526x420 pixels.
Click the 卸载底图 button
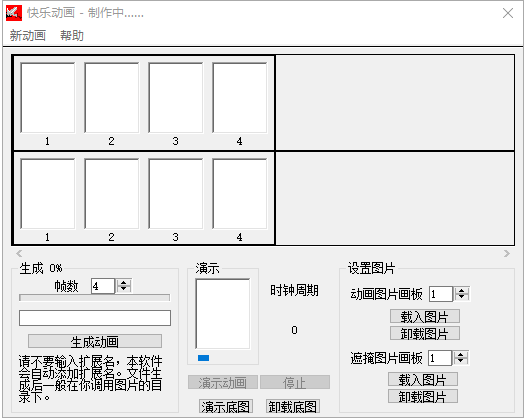(x=293, y=407)
